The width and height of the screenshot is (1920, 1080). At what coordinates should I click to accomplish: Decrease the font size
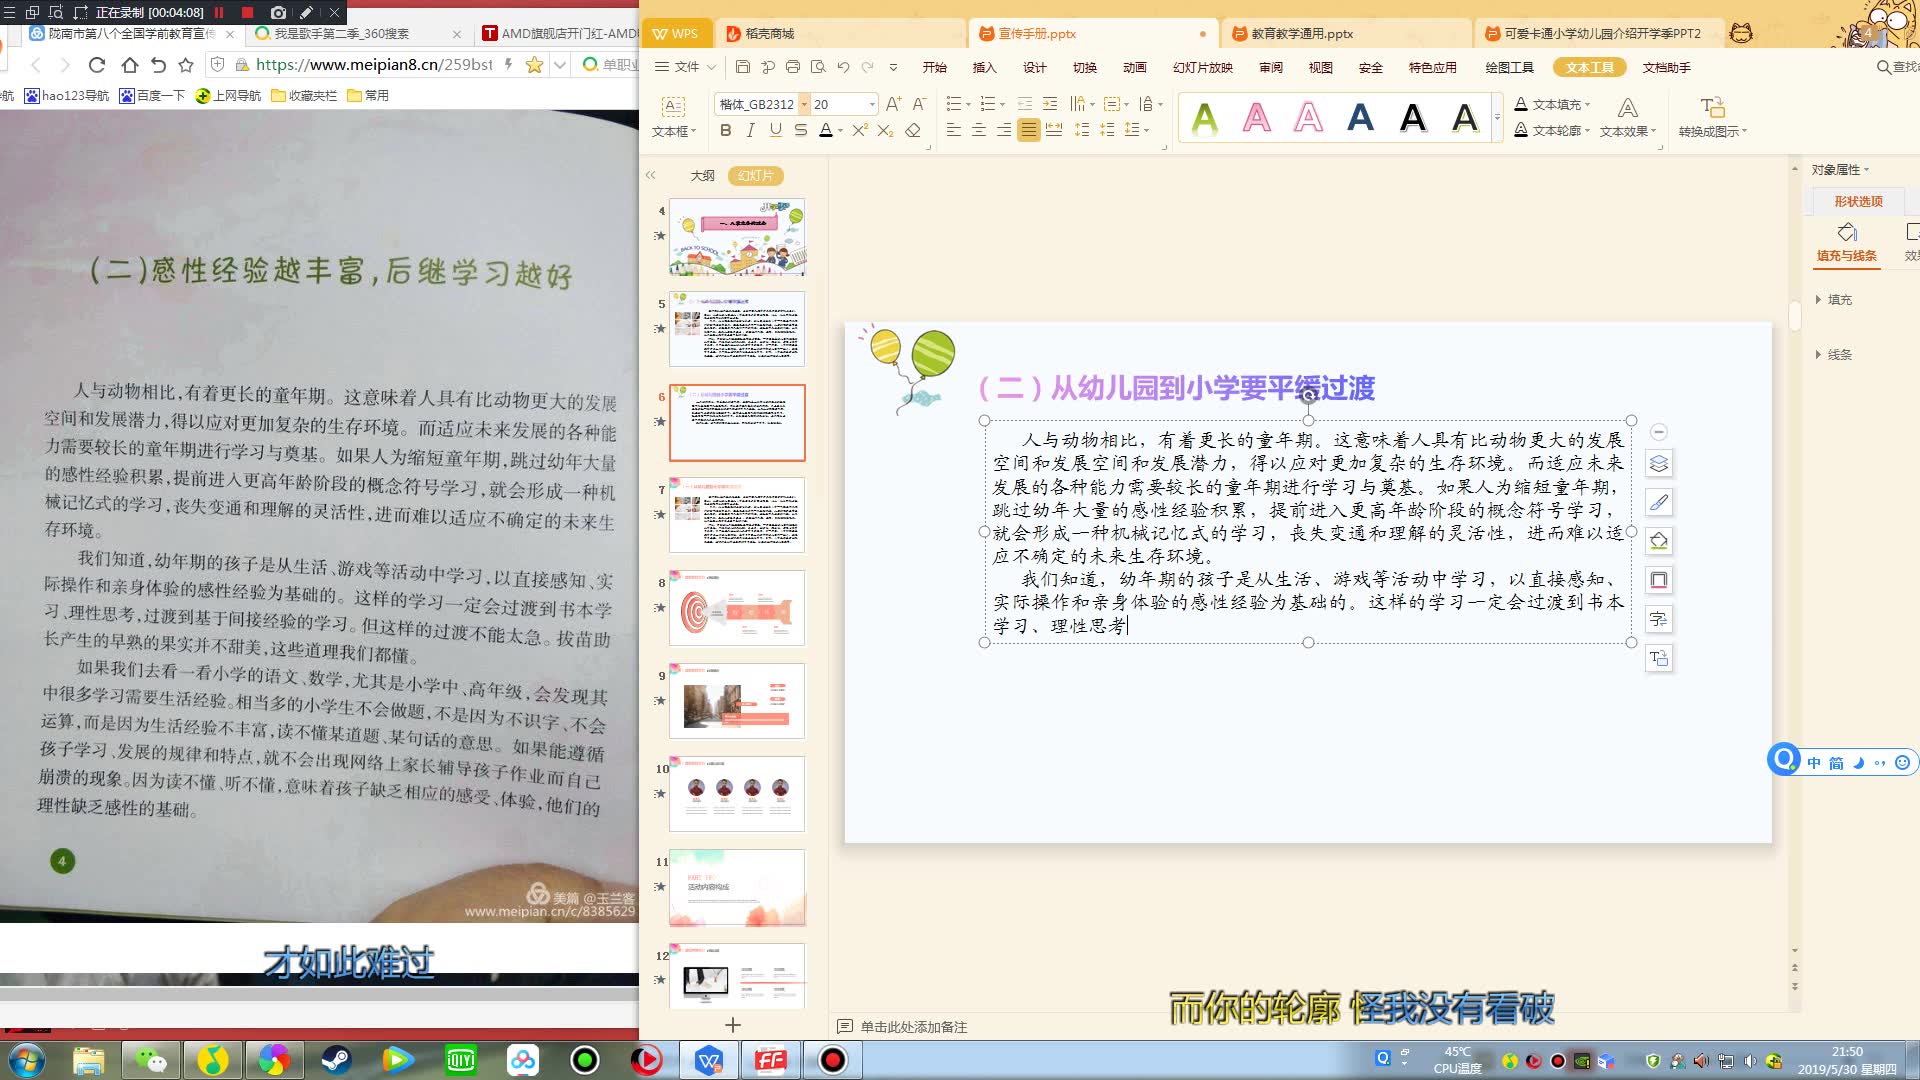coord(919,104)
